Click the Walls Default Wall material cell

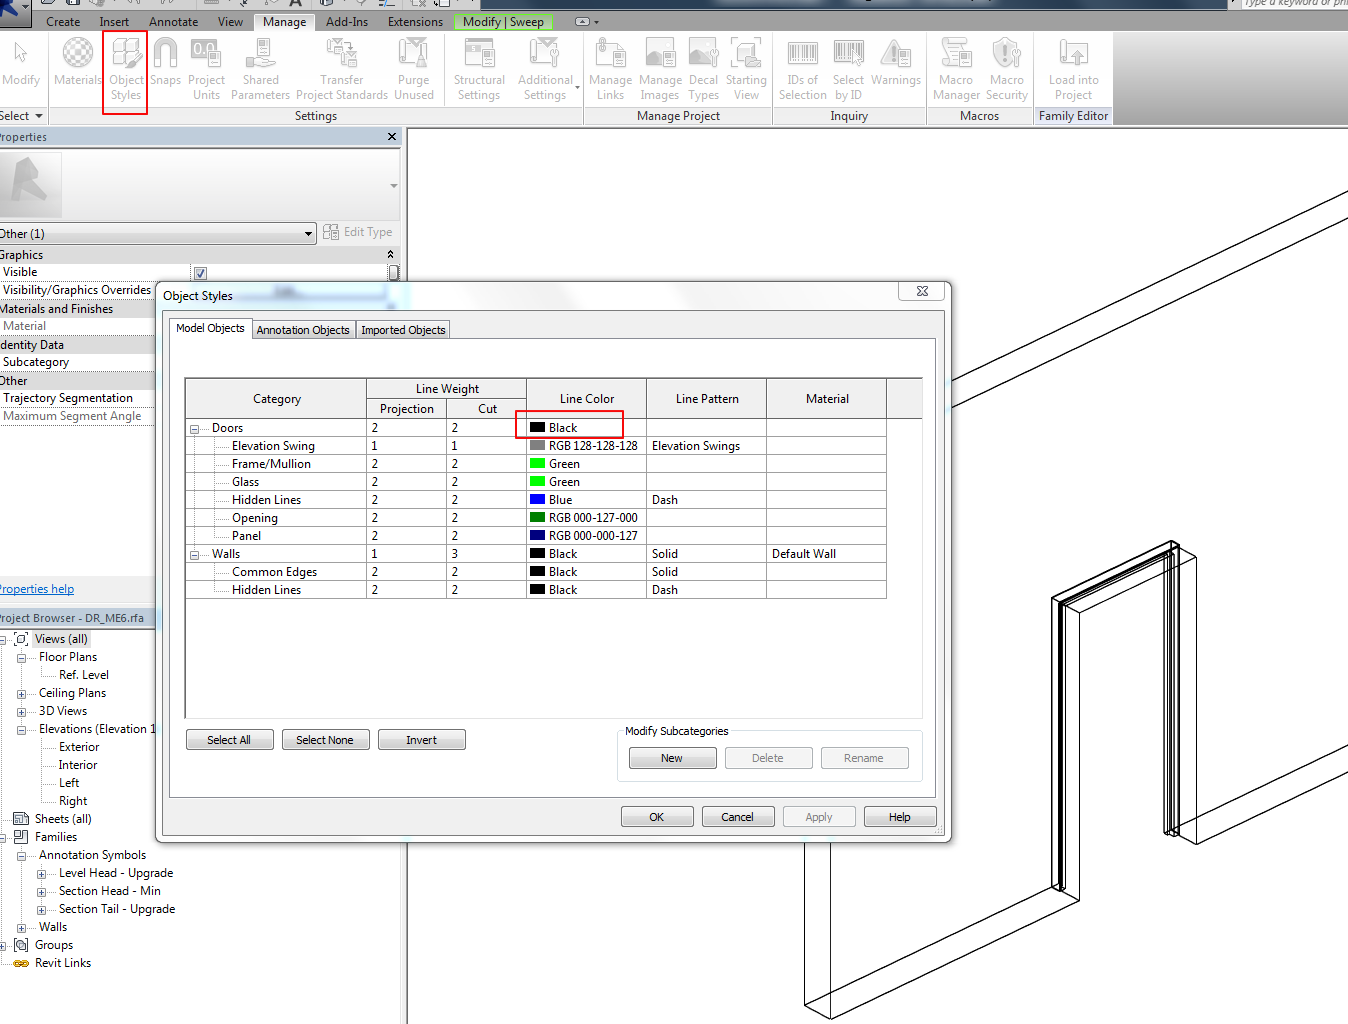click(826, 554)
